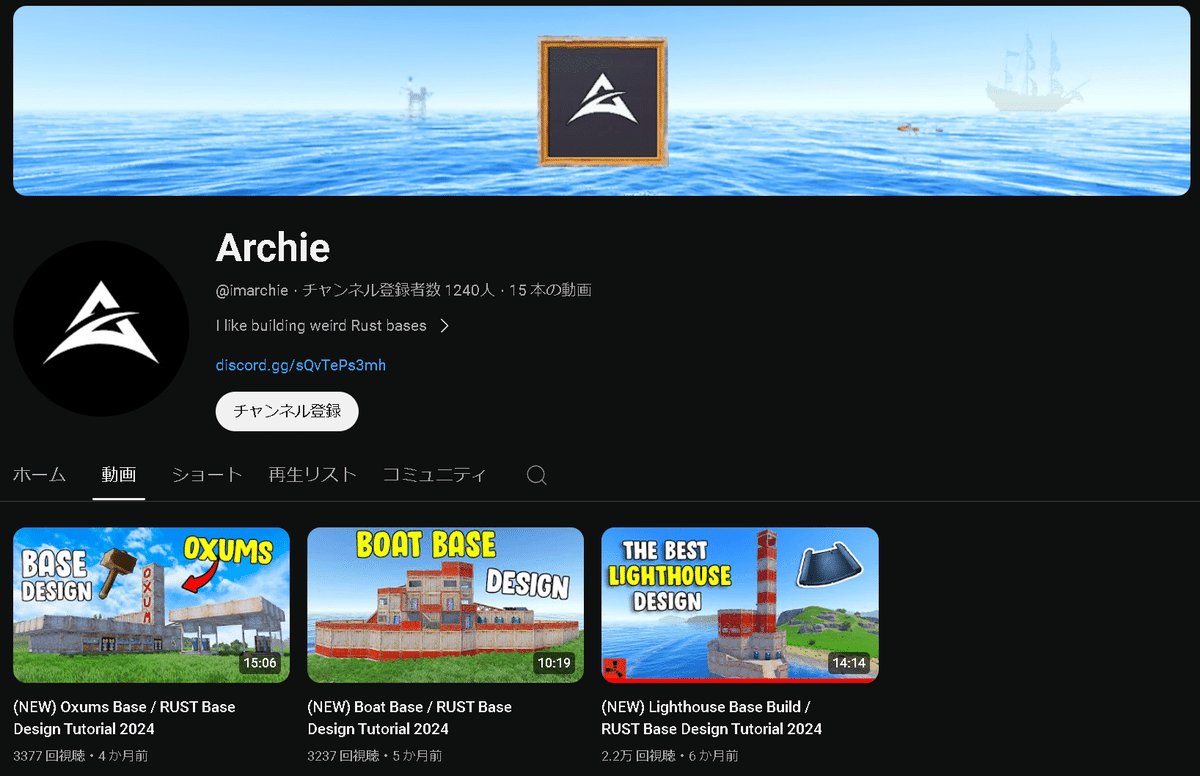
Task: Click the Oxums Base video title
Action: click(125, 718)
